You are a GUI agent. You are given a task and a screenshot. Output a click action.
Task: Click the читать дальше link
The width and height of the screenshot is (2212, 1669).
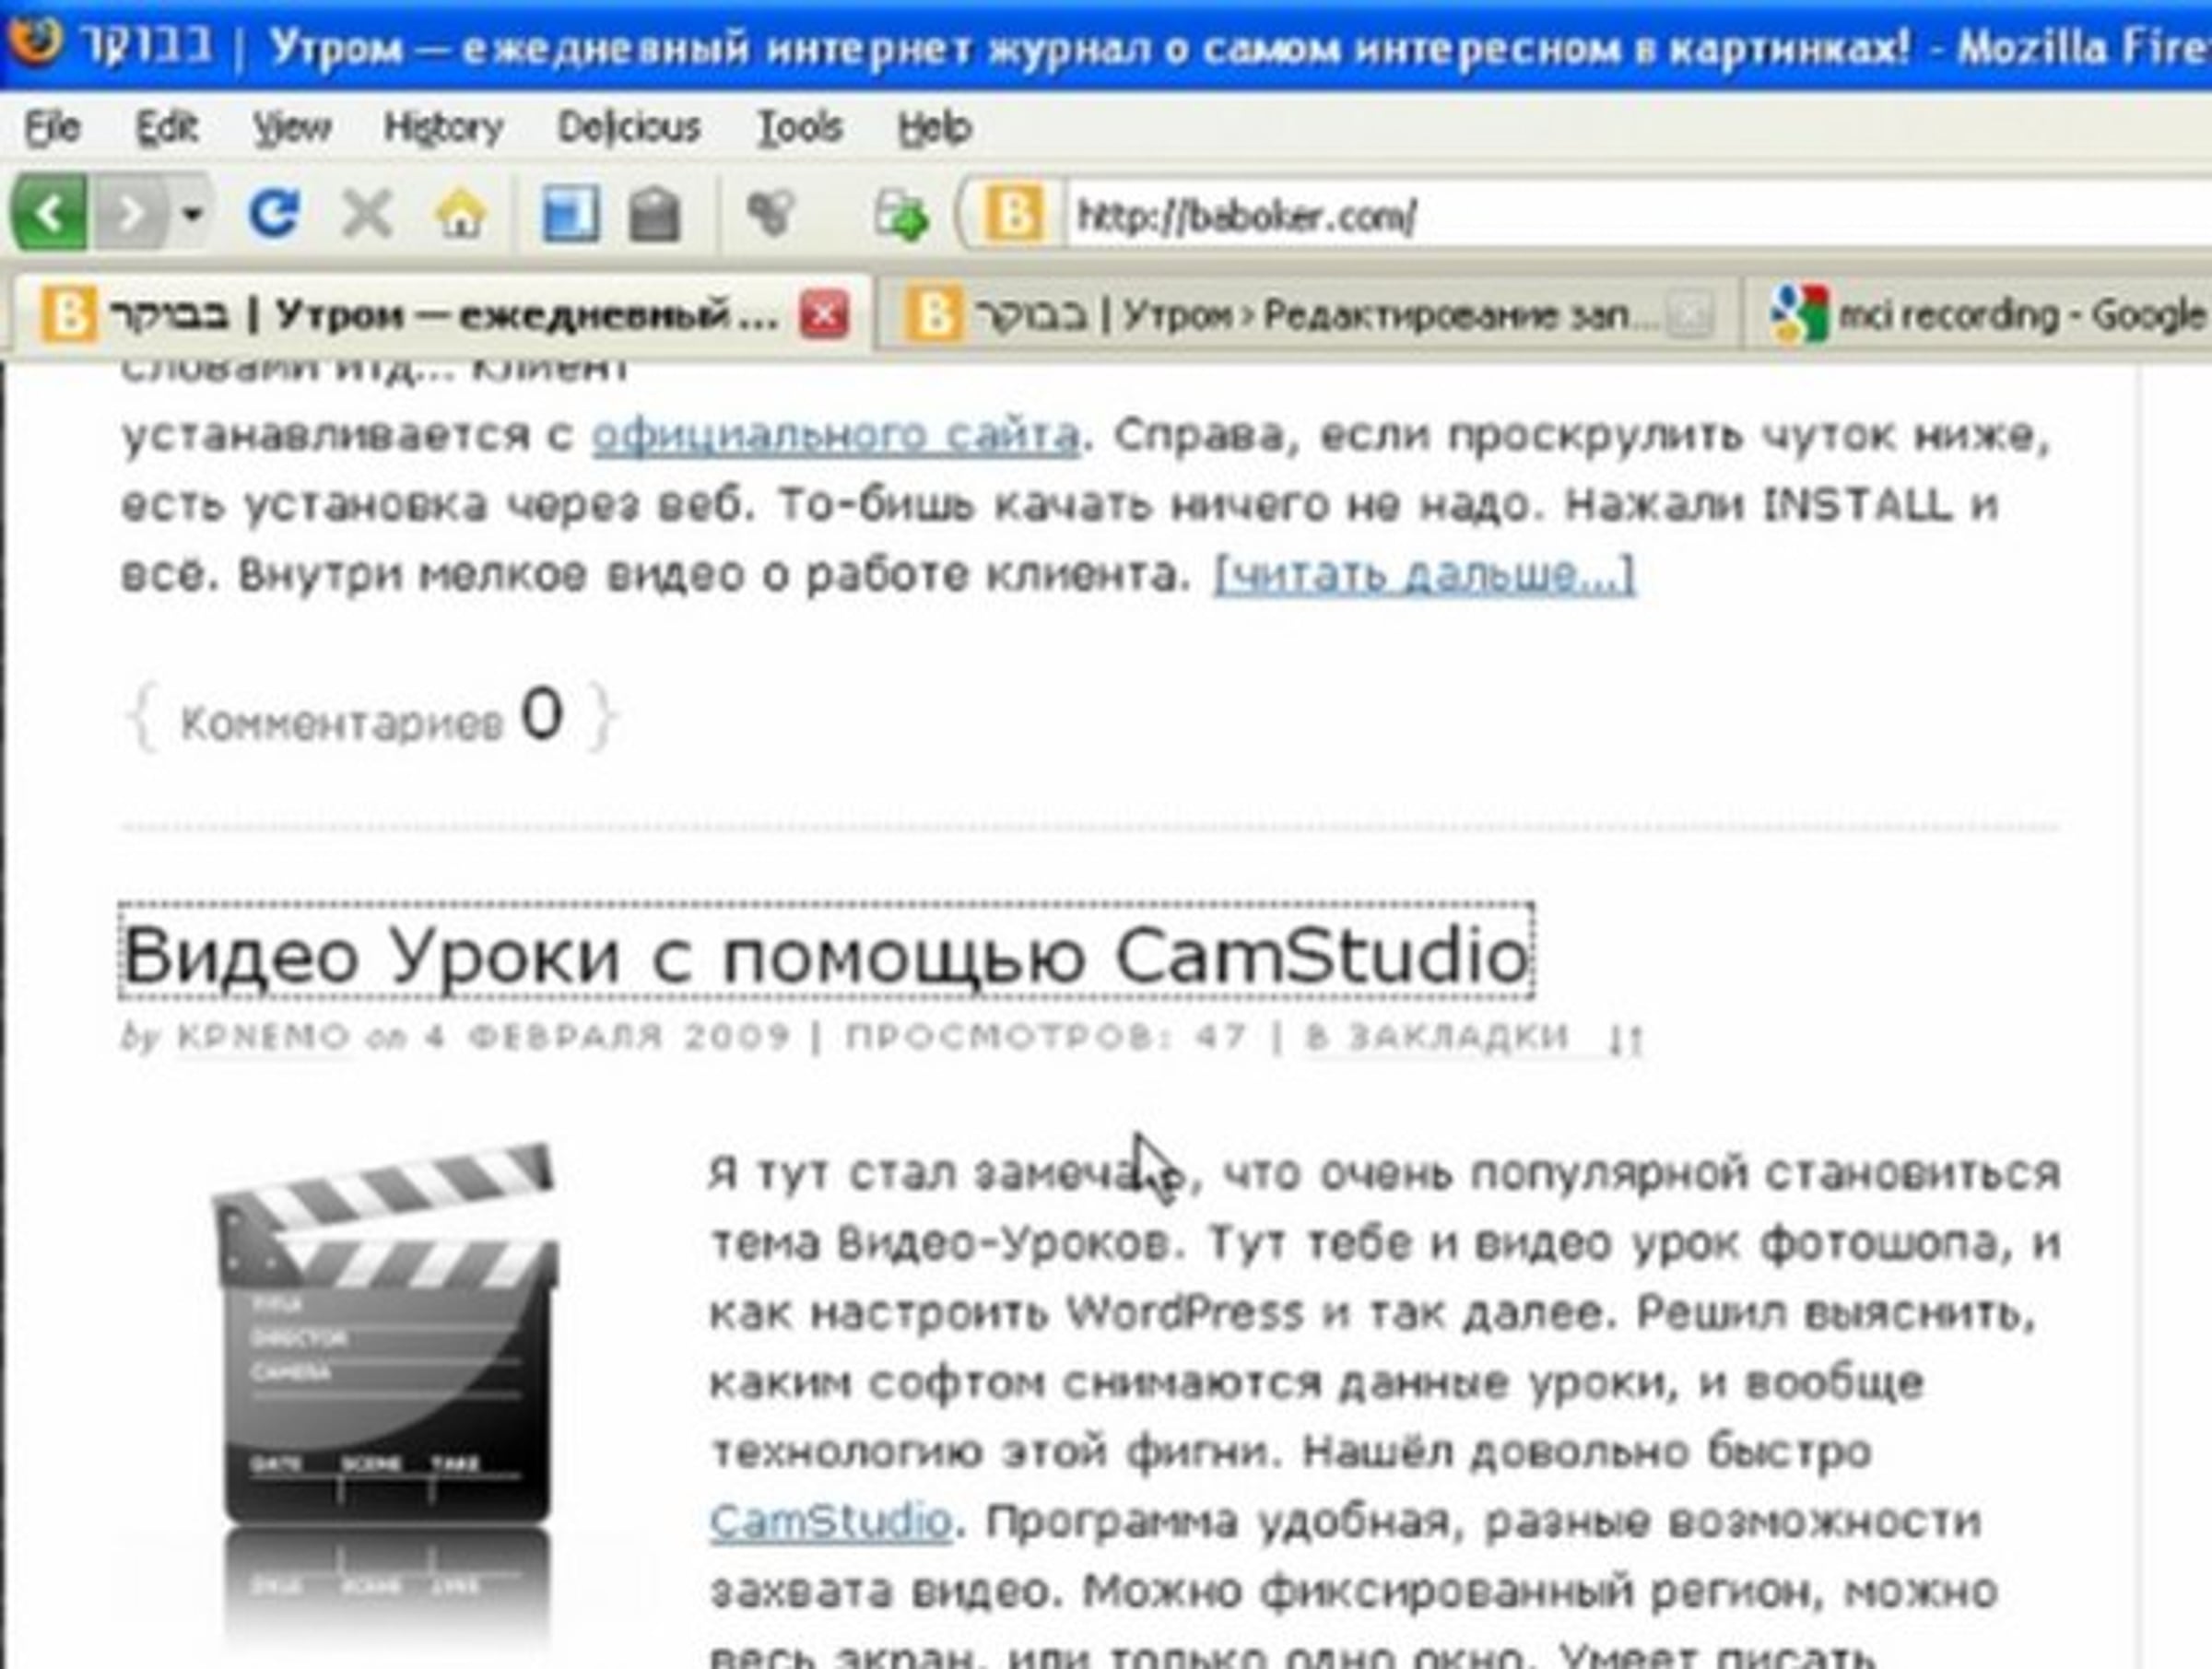pos(1423,575)
